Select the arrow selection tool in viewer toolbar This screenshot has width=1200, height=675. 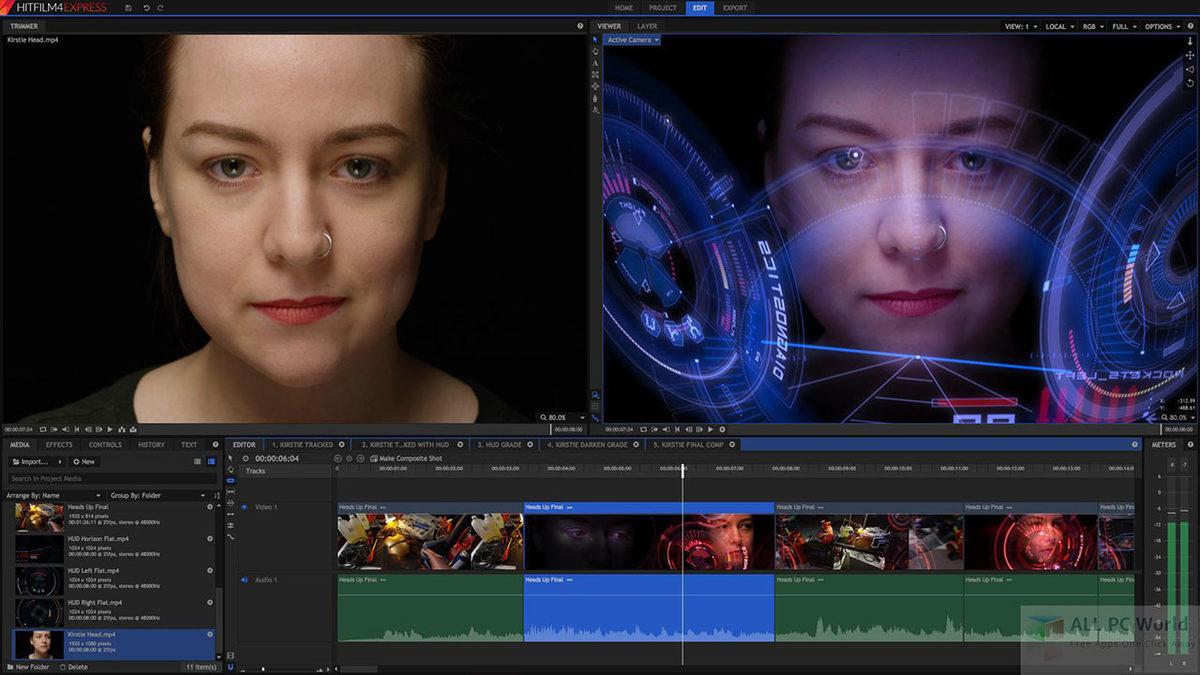(596, 41)
